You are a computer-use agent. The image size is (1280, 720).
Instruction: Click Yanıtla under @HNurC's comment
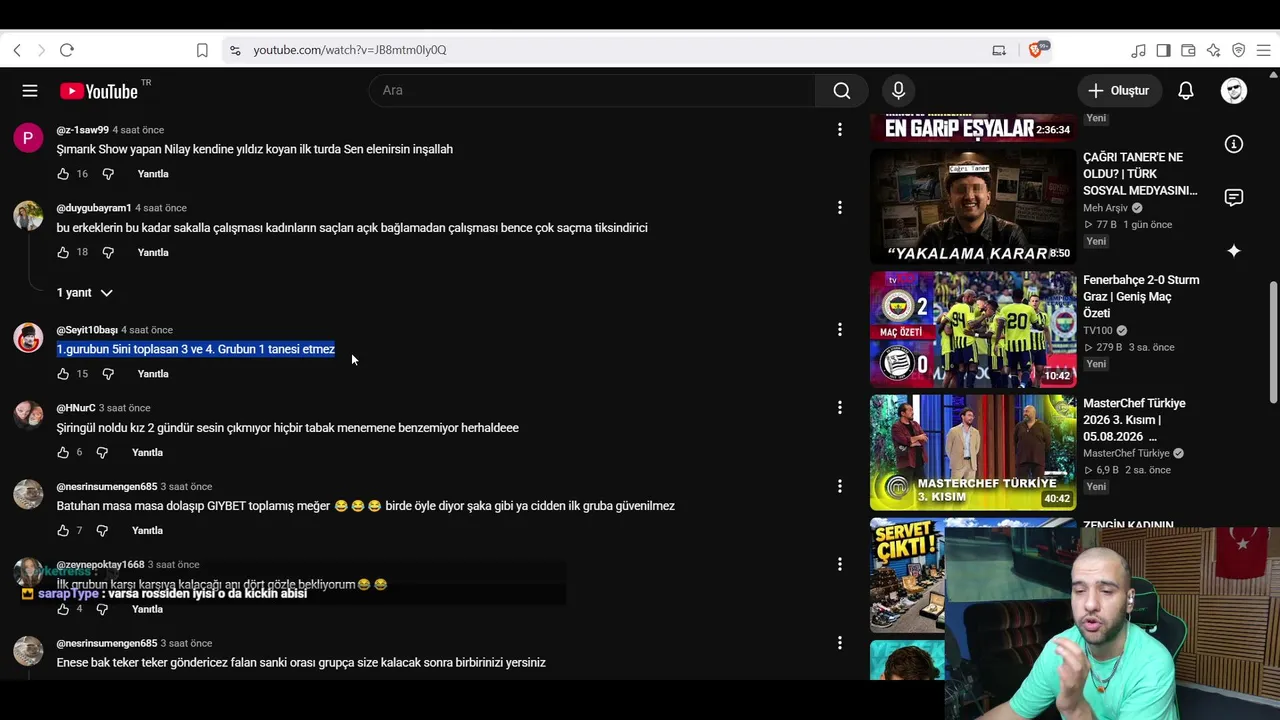point(147,453)
